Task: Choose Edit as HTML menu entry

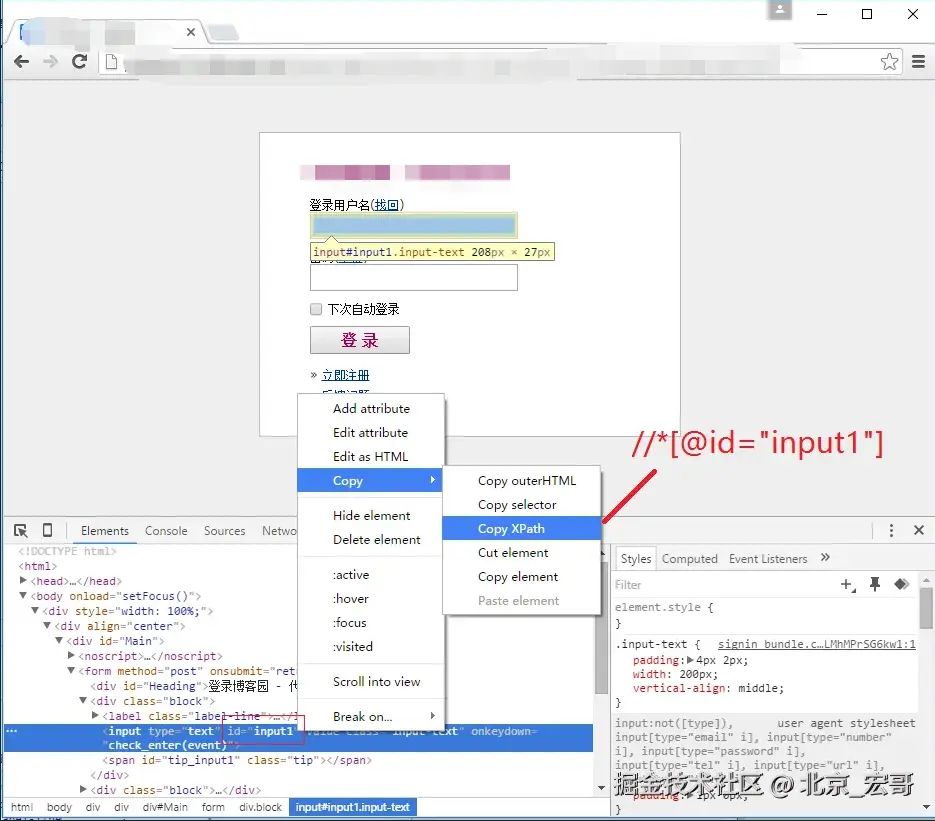Action: [x=371, y=456]
